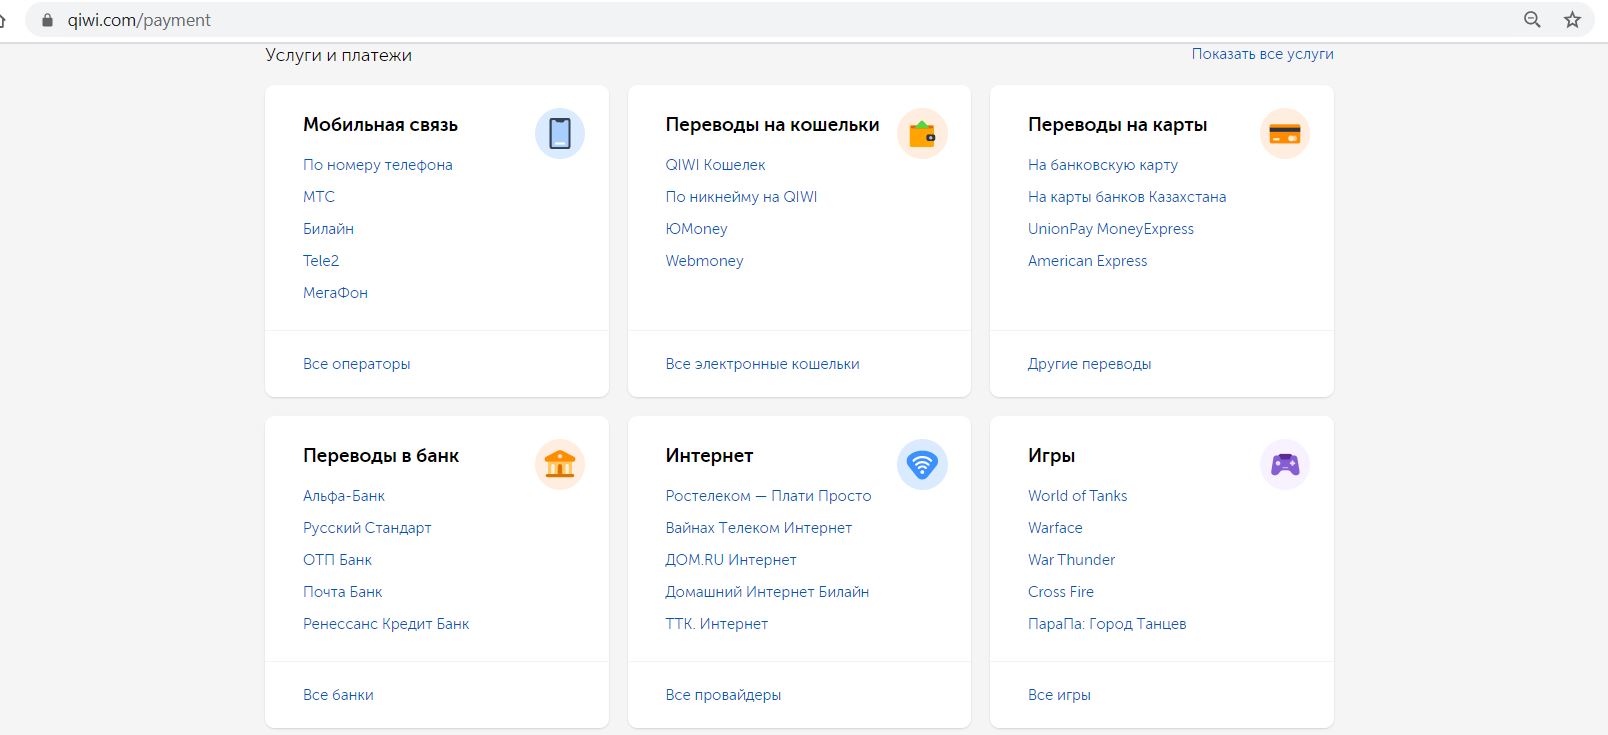
Task: Click the Переводы в банк heading
Action: [x=381, y=456]
